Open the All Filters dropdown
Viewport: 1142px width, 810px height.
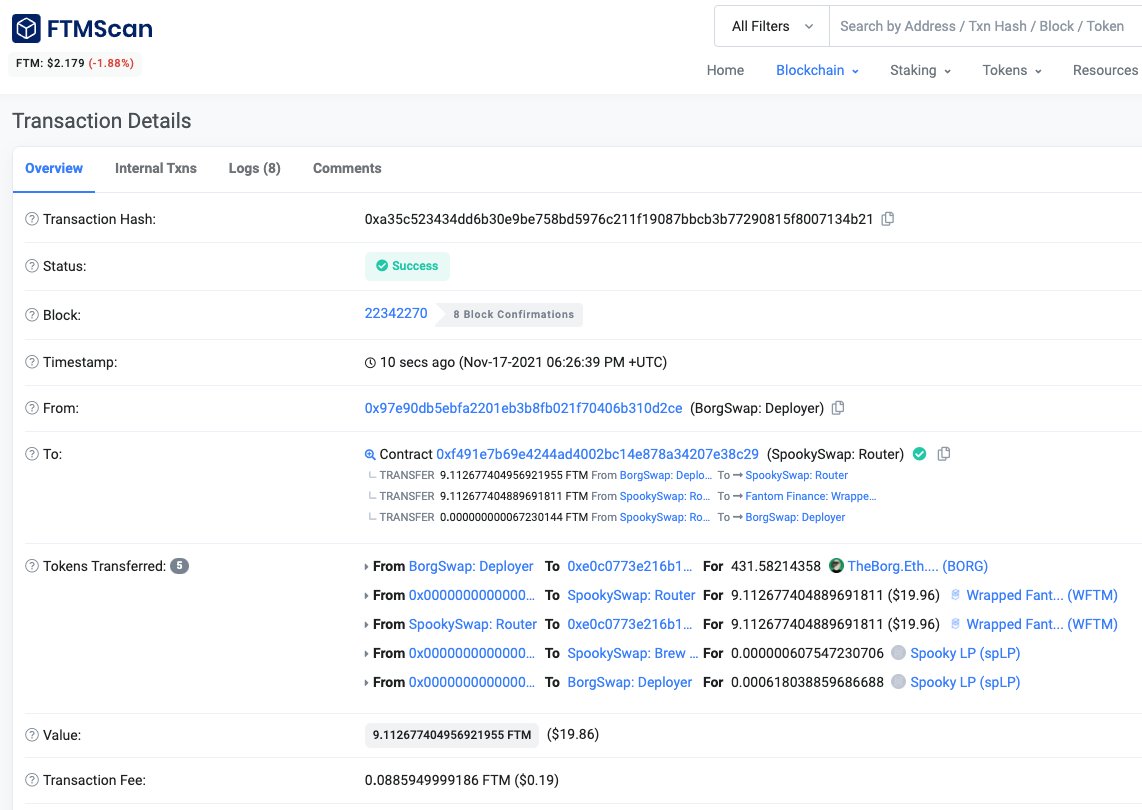click(770, 26)
